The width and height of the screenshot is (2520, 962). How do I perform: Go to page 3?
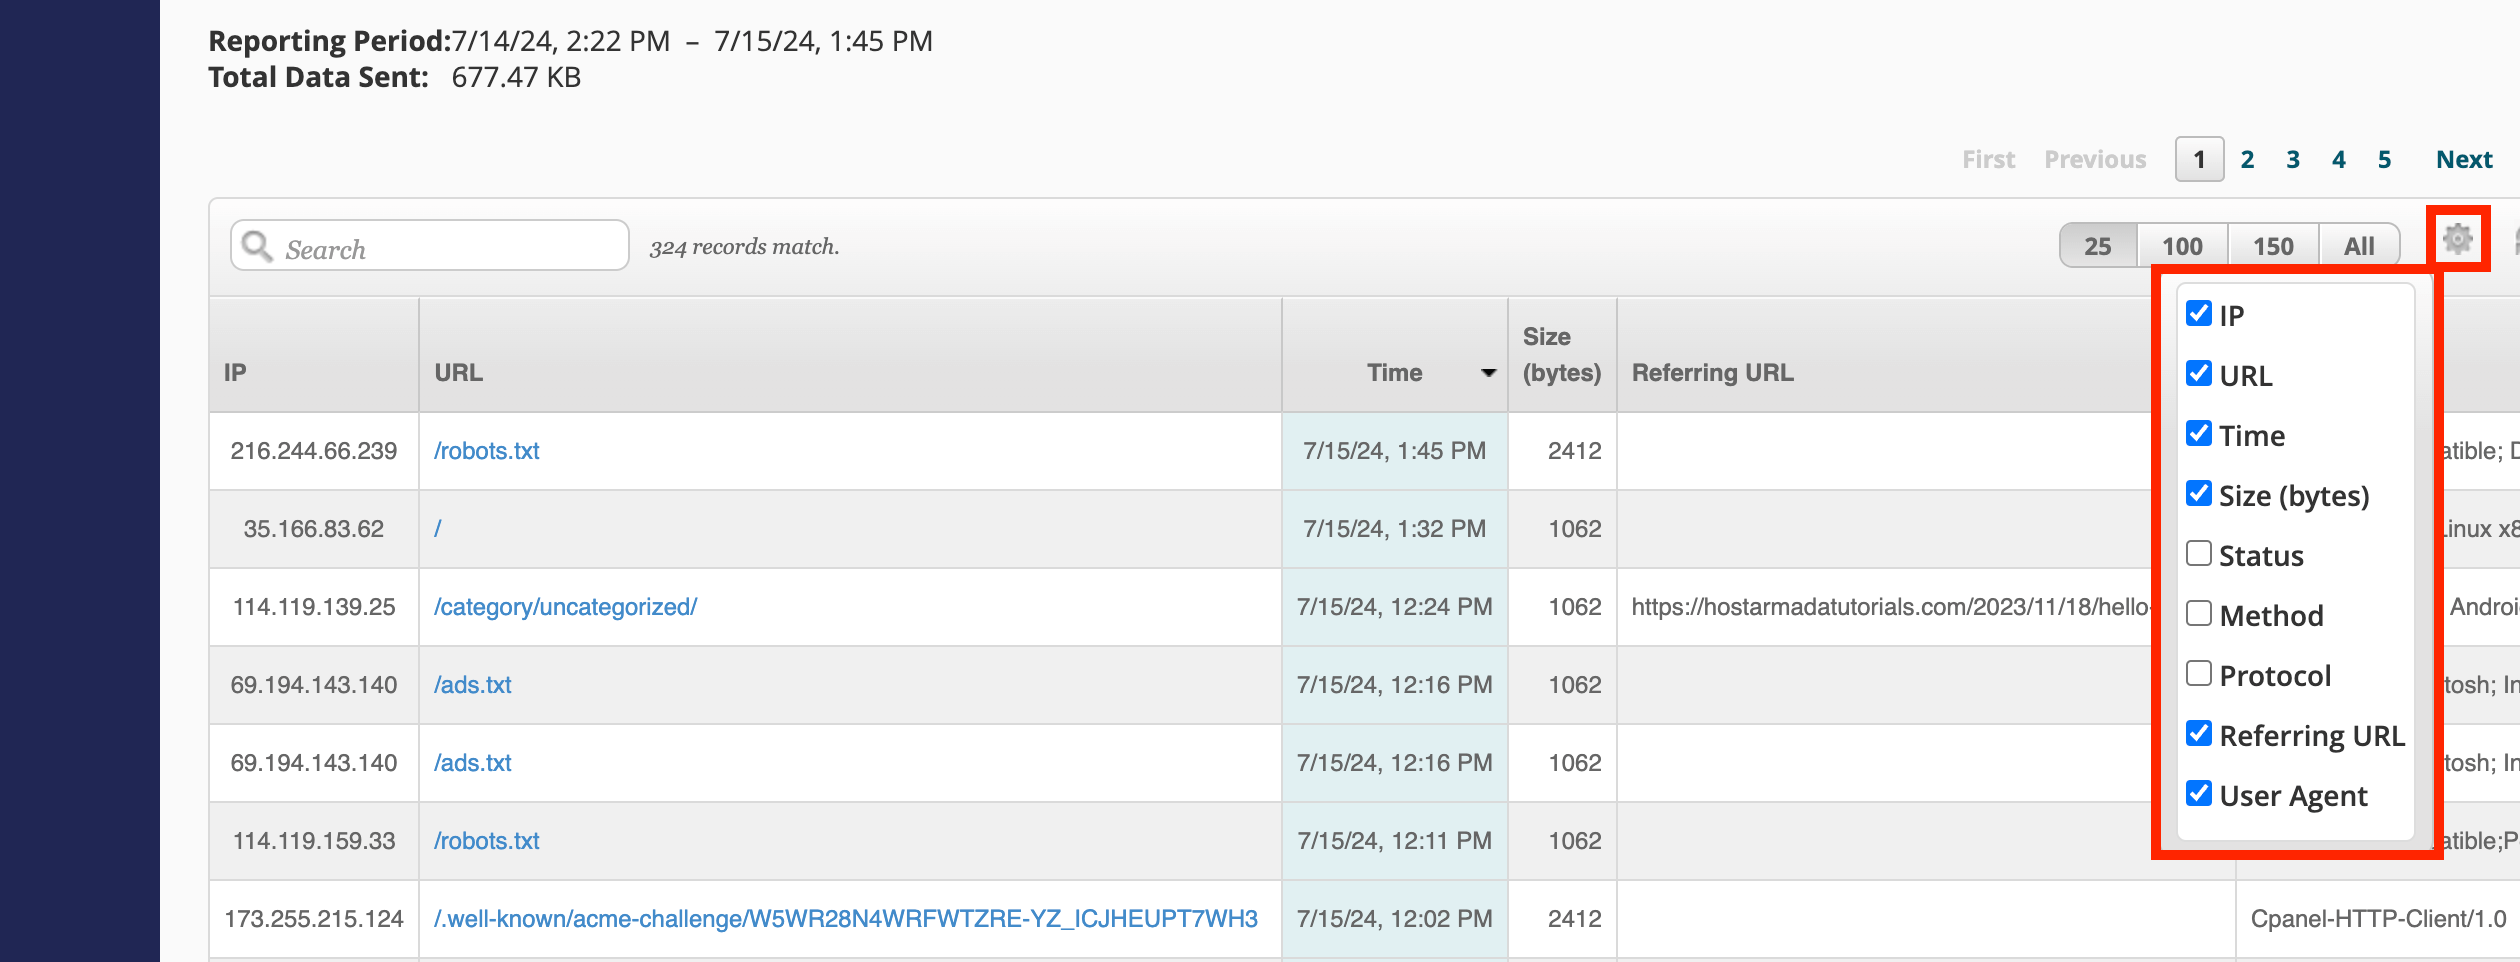2293,160
